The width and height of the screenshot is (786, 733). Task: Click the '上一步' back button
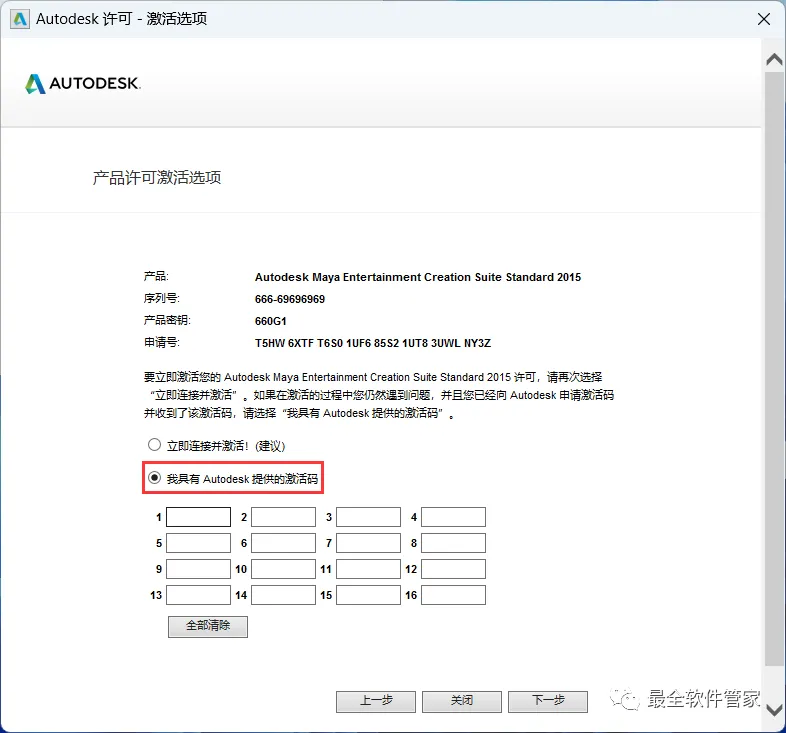[376, 701]
